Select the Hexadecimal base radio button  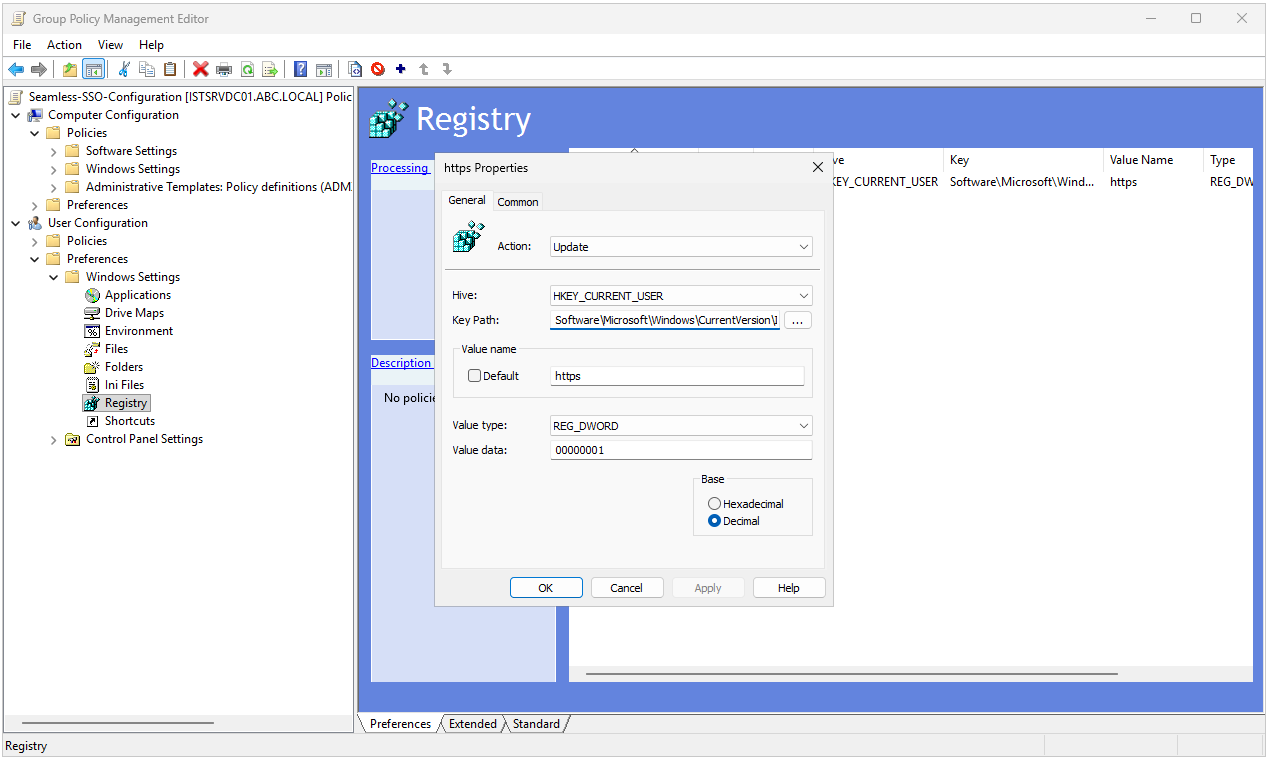click(714, 504)
